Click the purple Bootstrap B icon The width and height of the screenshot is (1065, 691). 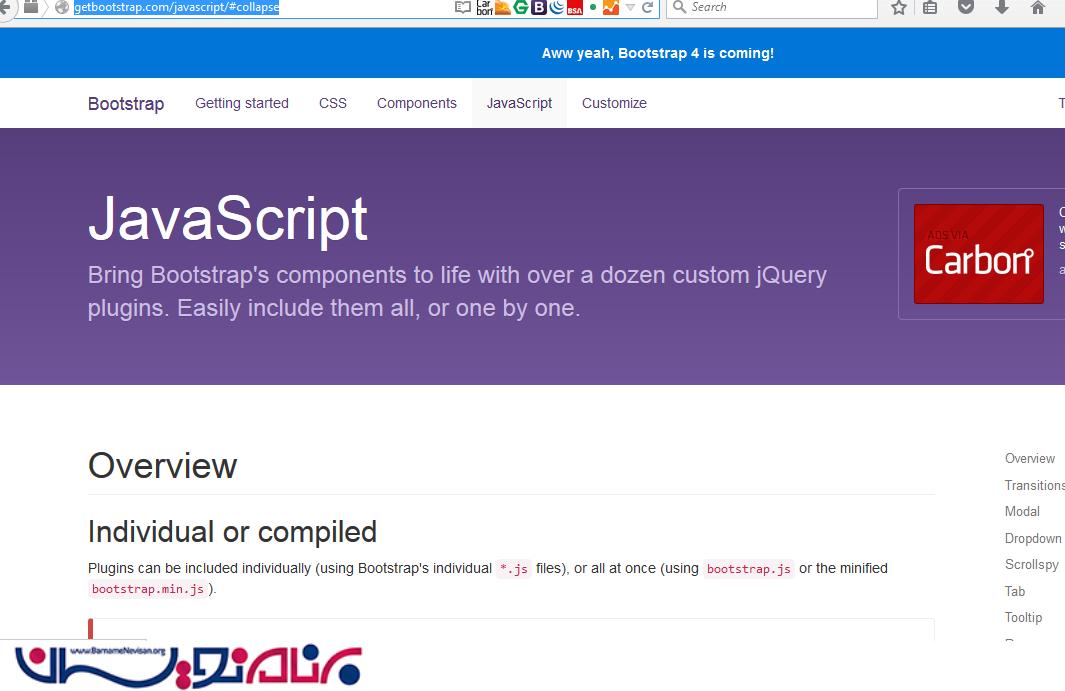tap(539, 8)
